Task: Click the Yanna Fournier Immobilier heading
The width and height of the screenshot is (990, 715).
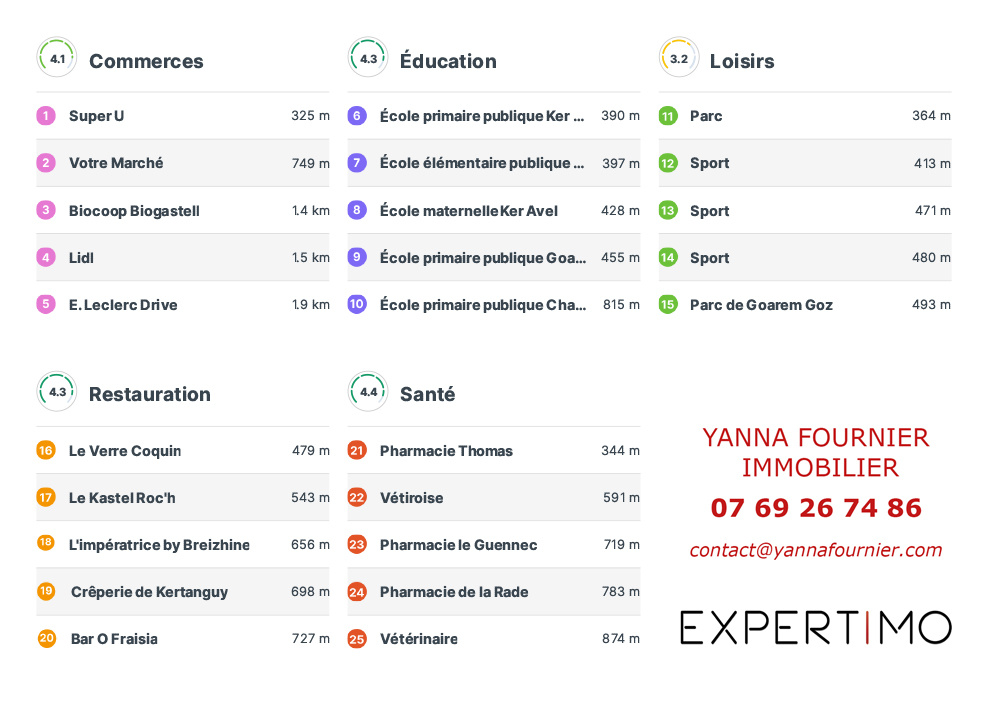Action: click(816, 452)
